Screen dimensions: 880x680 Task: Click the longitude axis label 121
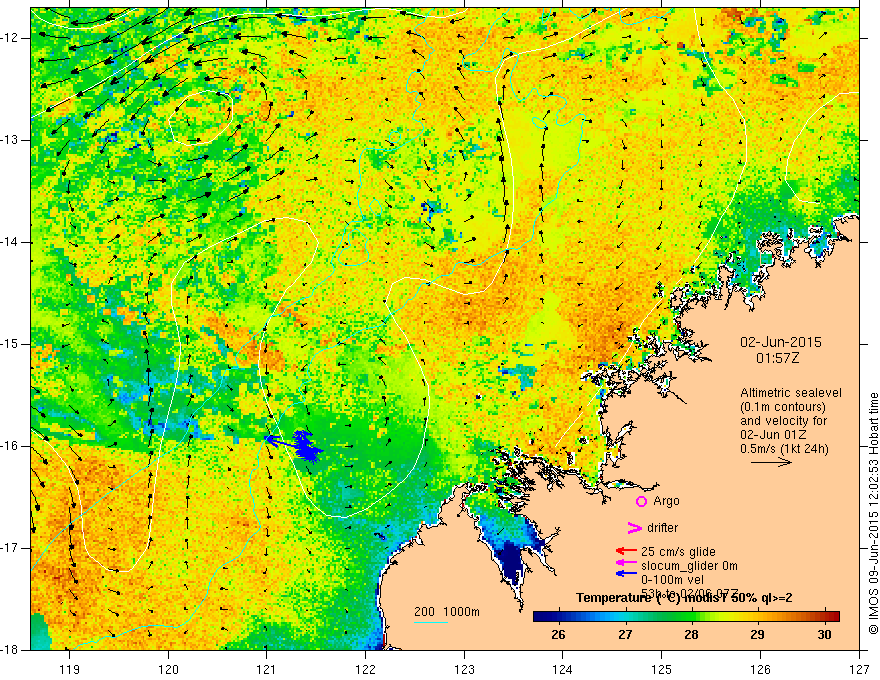[x=267, y=670]
